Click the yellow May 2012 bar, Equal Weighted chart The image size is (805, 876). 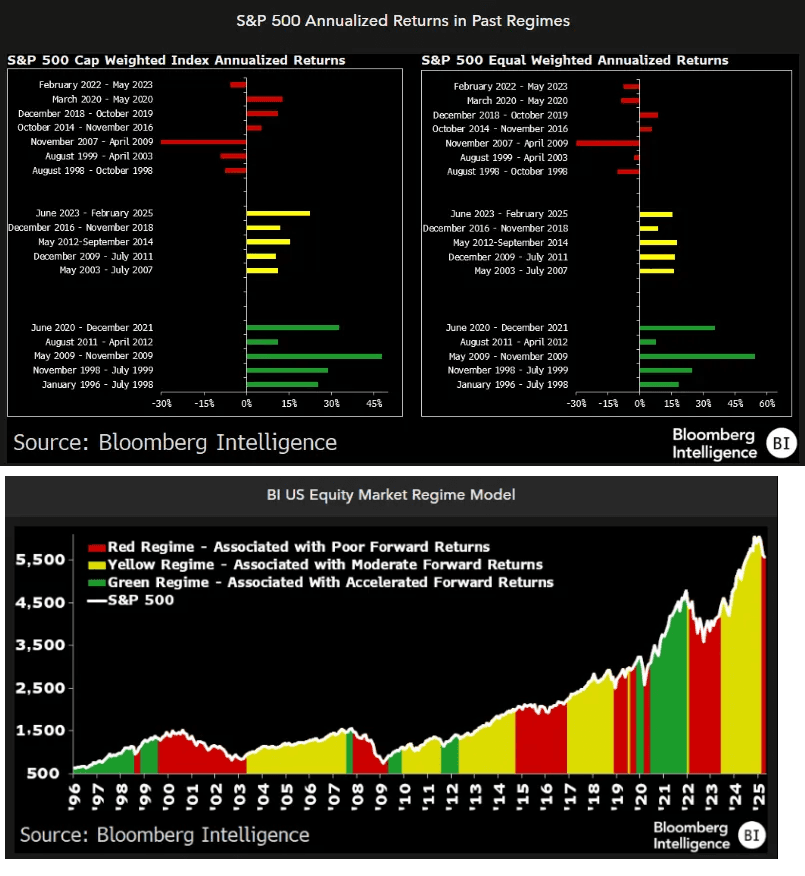658,243
